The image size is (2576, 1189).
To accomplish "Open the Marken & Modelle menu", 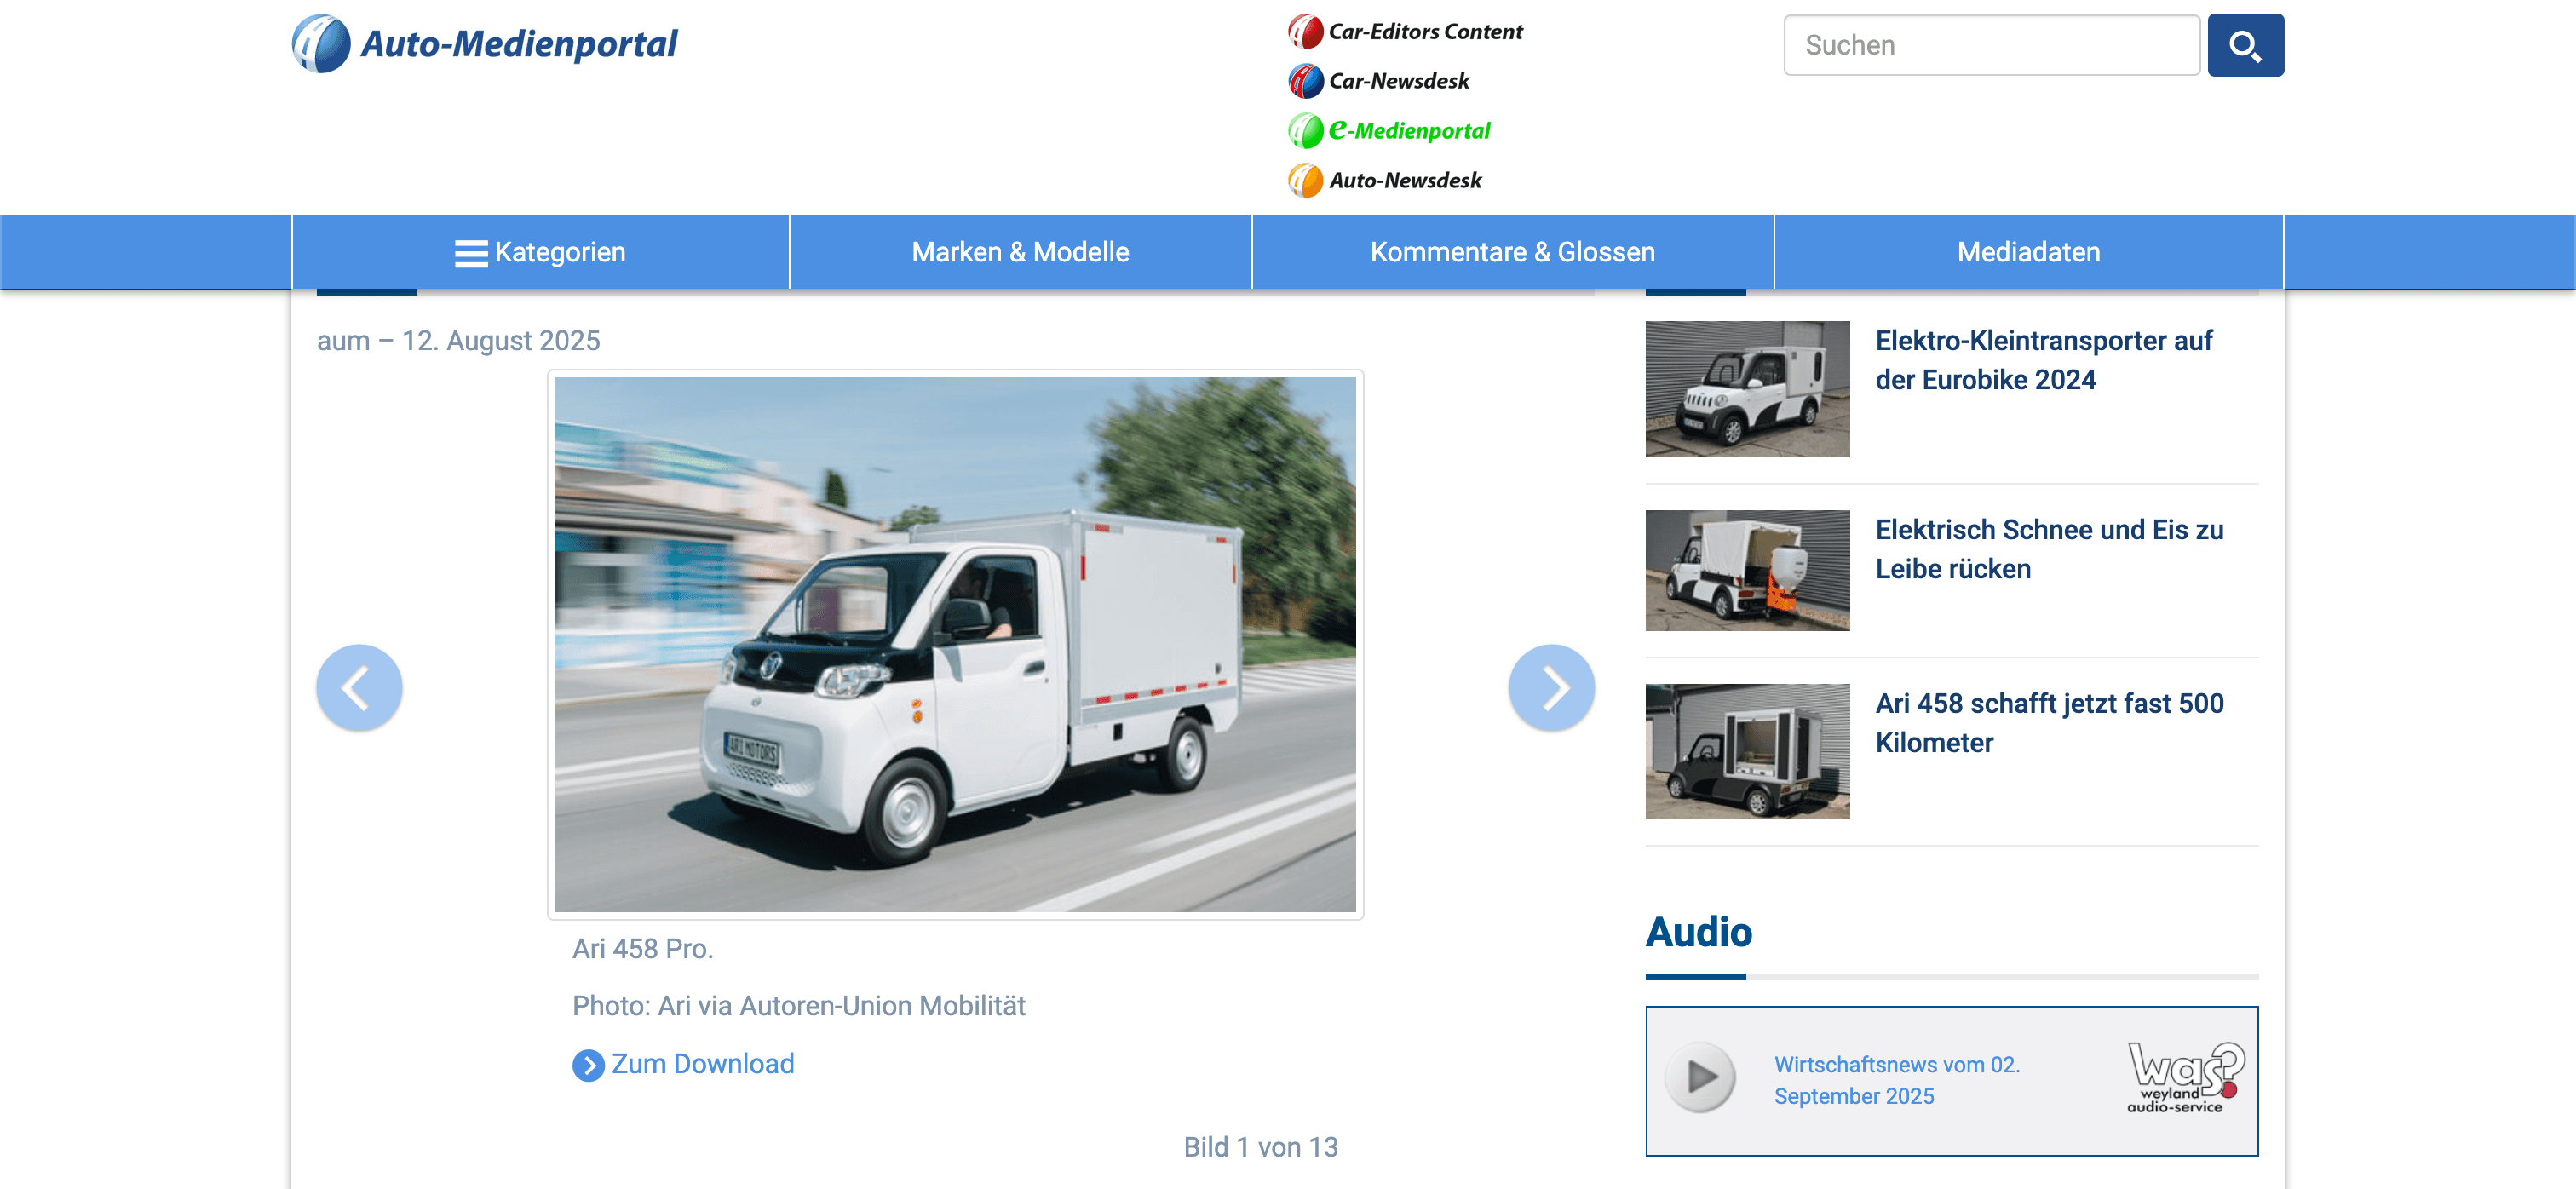I will (x=1019, y=252).
